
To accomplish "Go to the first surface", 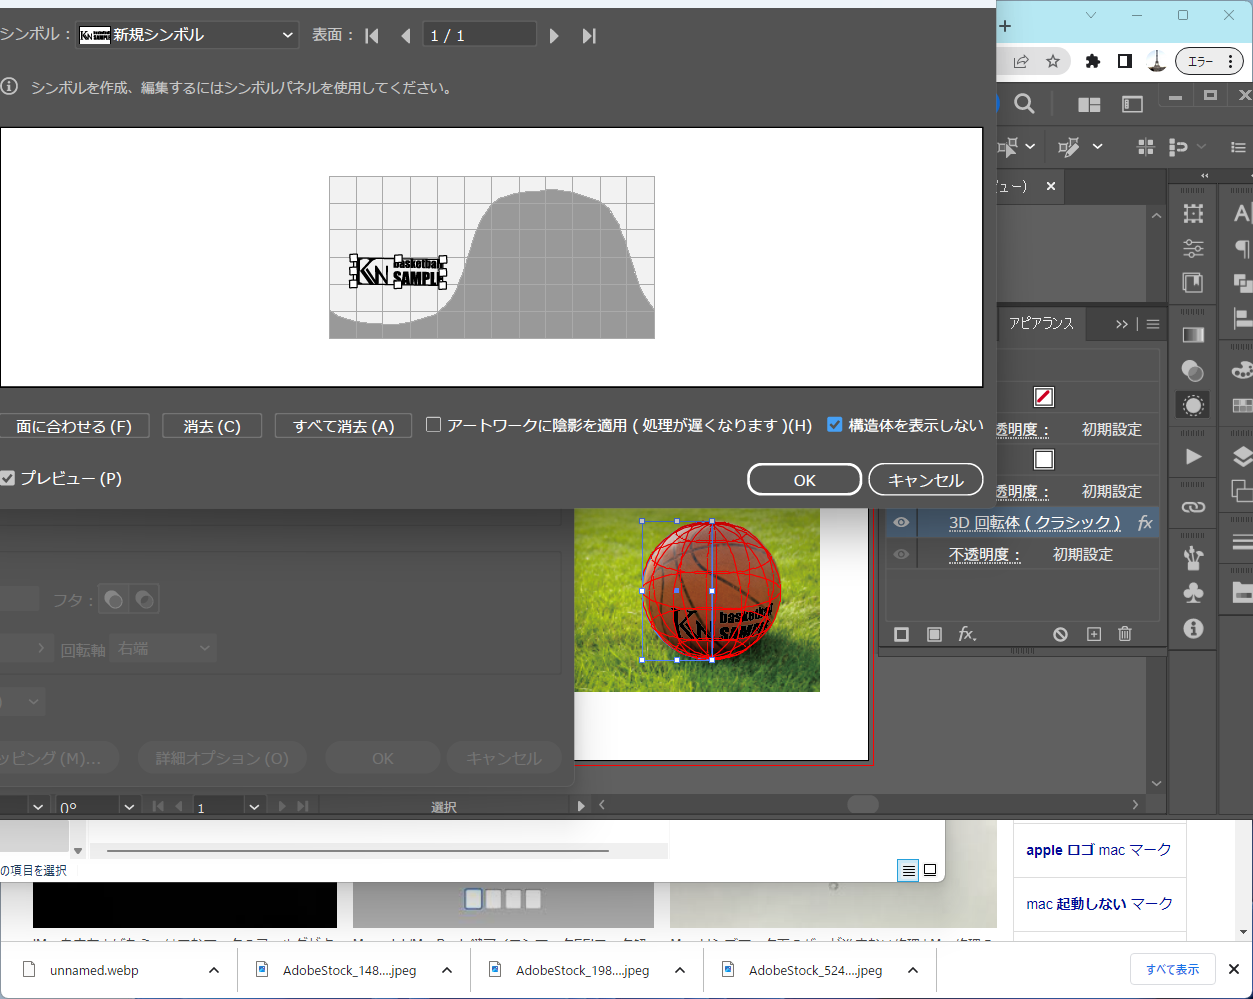I will tap(372, 36).
